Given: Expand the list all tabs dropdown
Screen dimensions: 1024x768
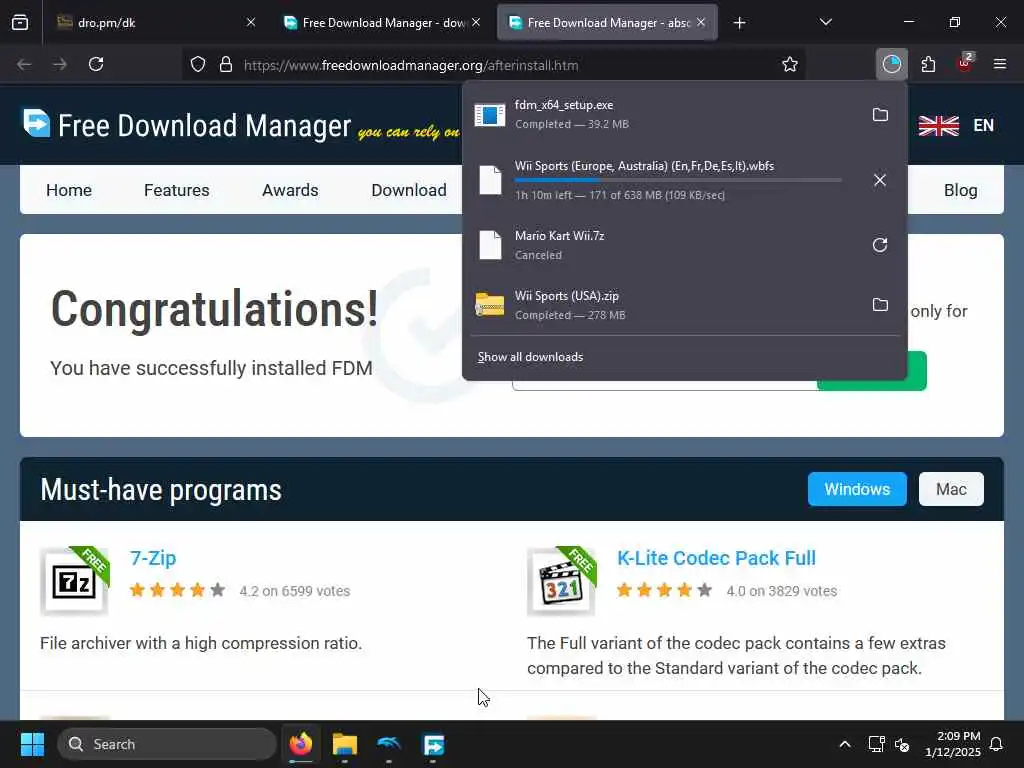Looking at the screenshot, I should point(825,23).
